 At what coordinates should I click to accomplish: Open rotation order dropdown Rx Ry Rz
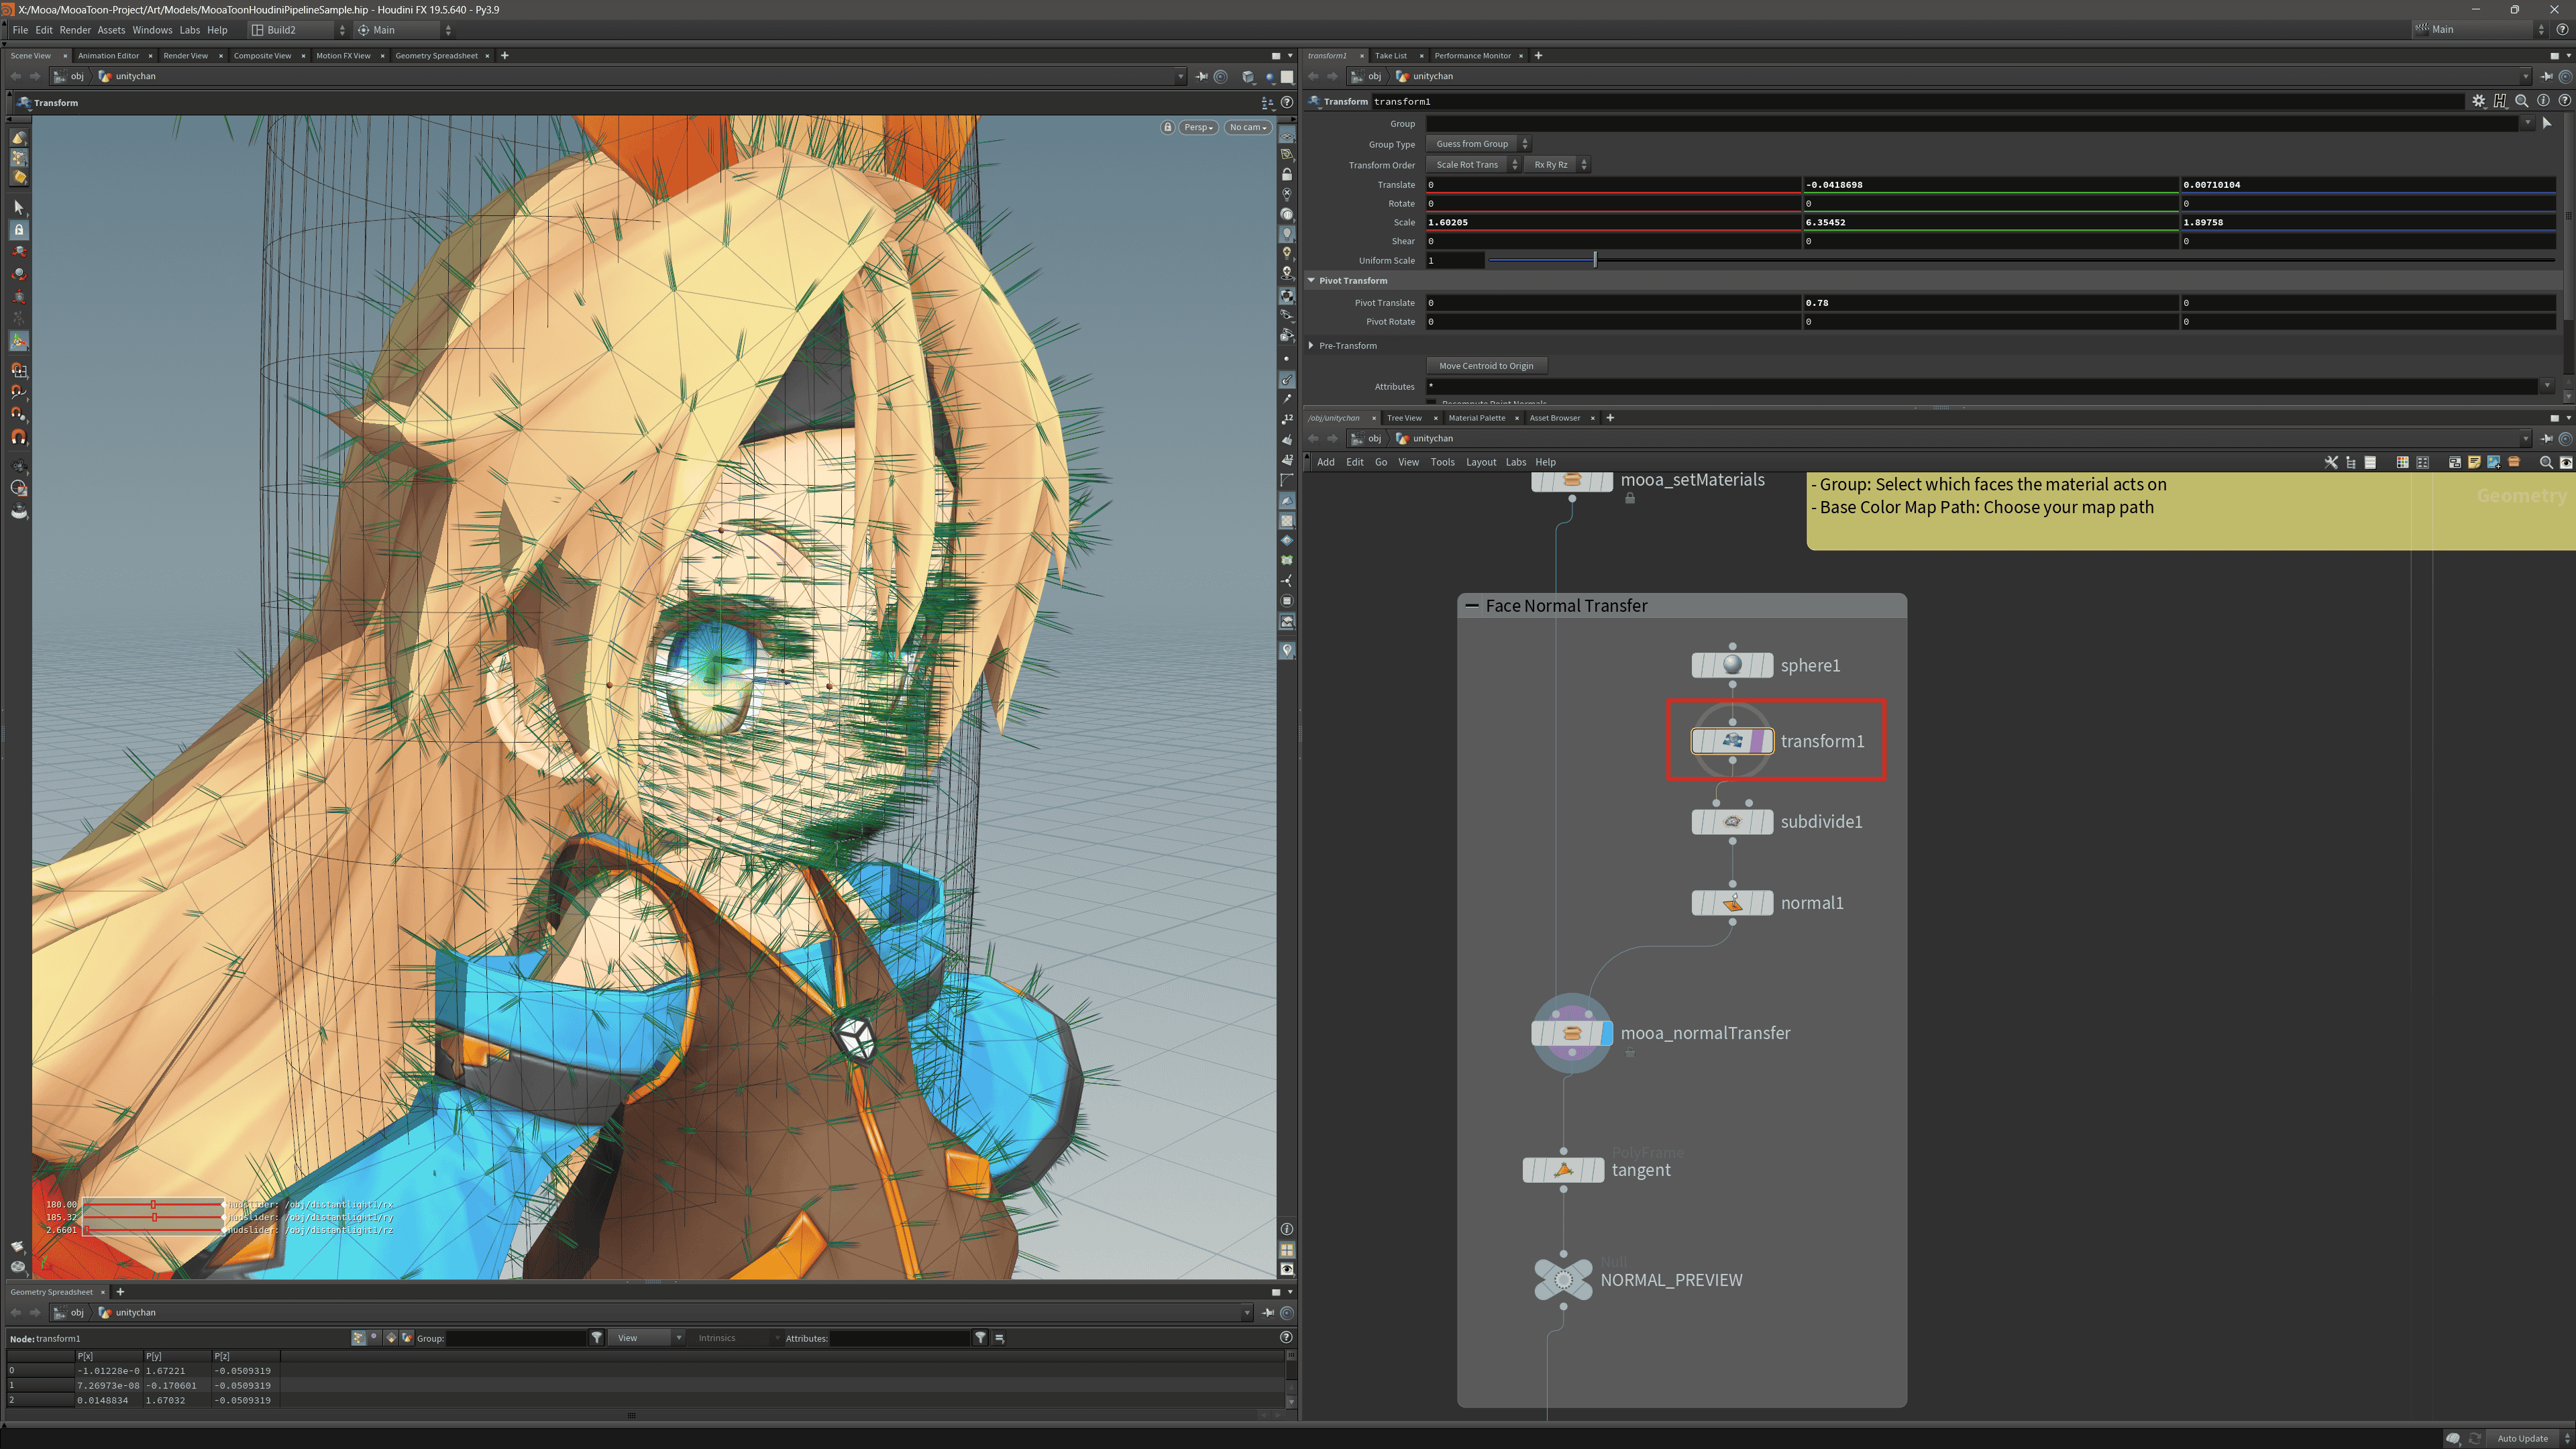pyautogui.click(x=1557, y=165)
